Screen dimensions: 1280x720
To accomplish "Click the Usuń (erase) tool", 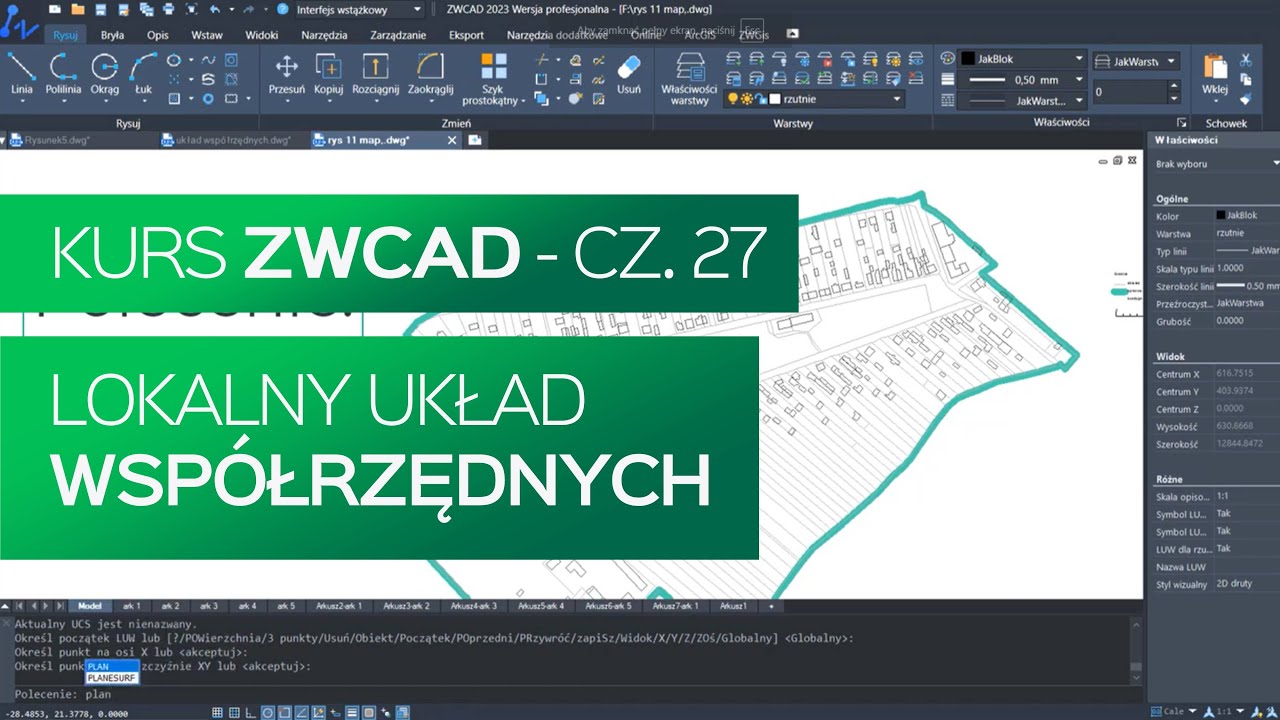I will [629, 73].
